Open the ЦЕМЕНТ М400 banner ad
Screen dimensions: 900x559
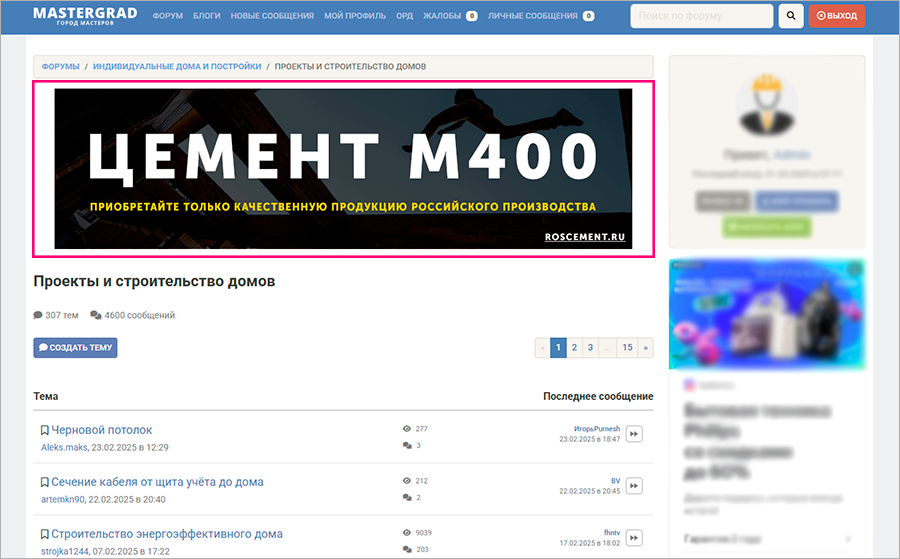pyautogui.click(x=343, y=169)
